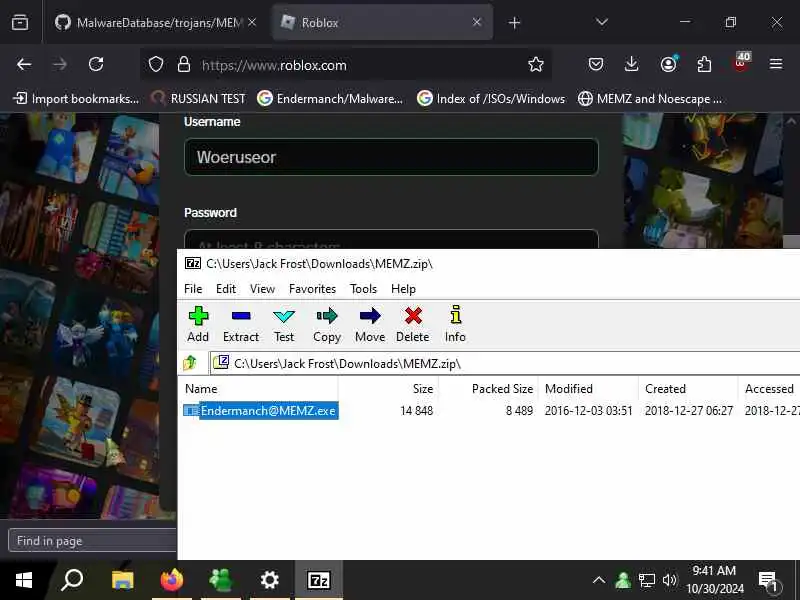Open the 7-Zip View menu
Screen dimensions: 800x600
coord(262,289)
